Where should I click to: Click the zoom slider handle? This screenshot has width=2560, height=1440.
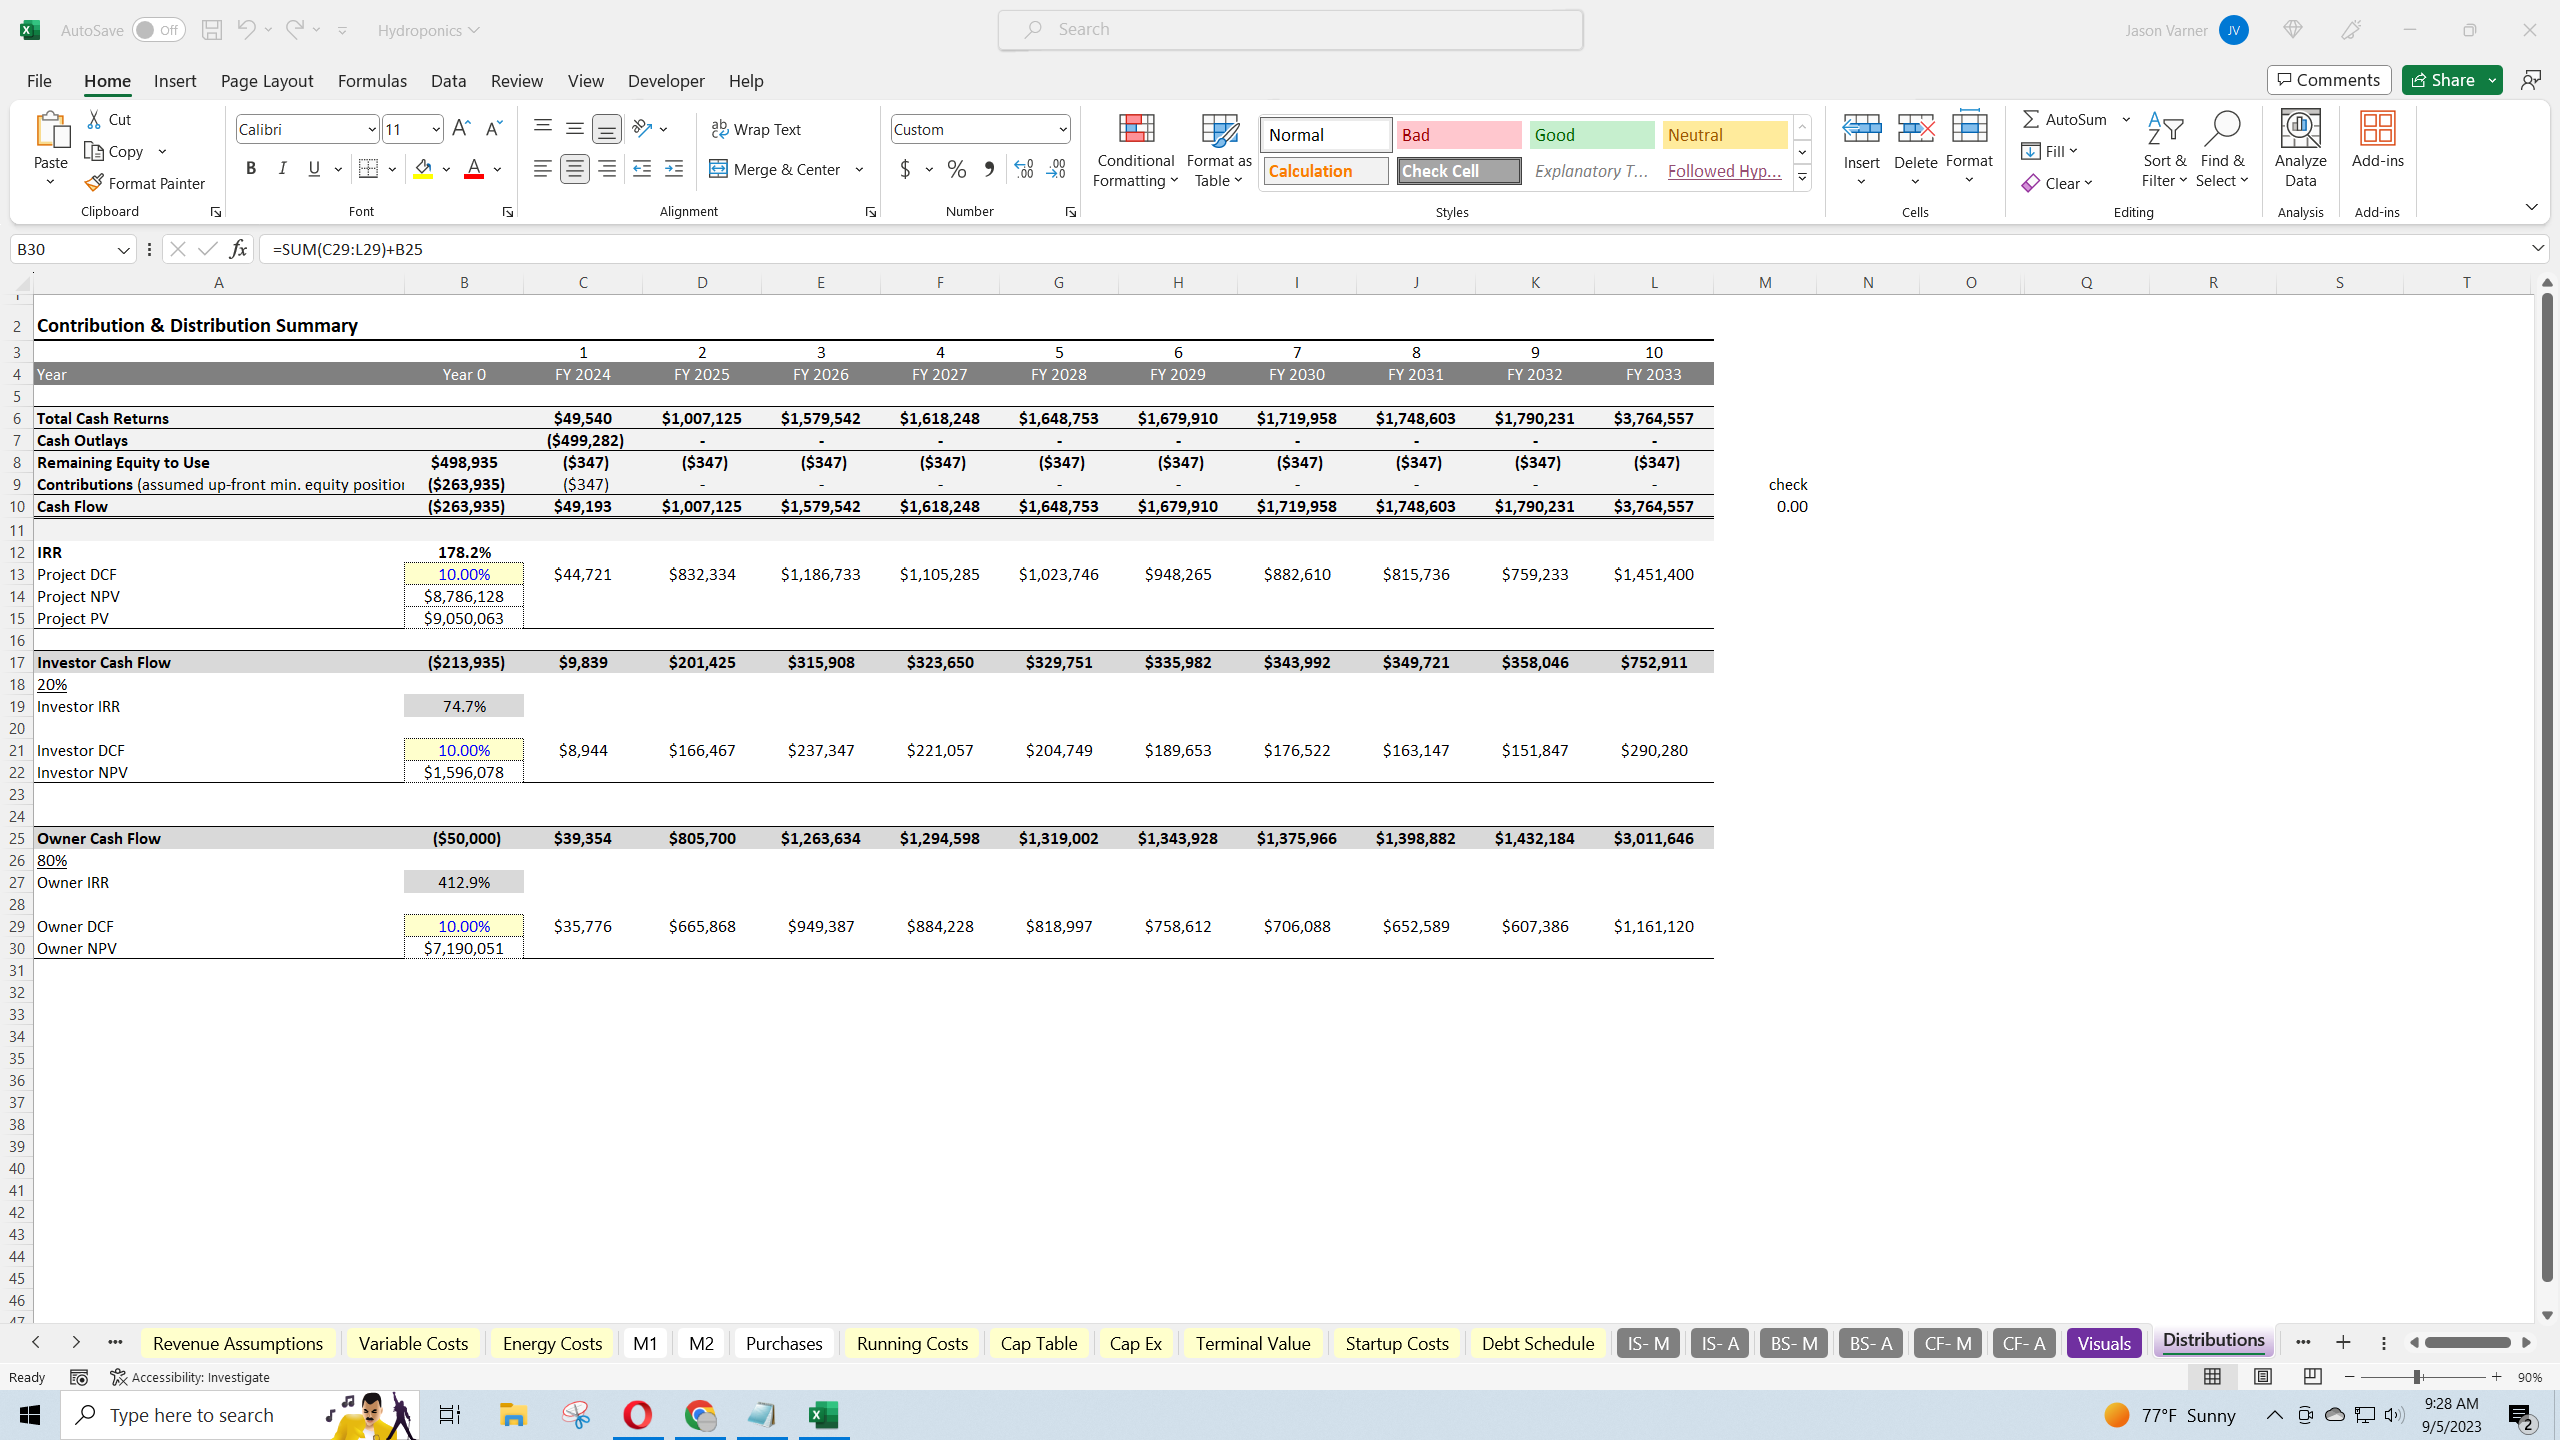(2417, 1377)
